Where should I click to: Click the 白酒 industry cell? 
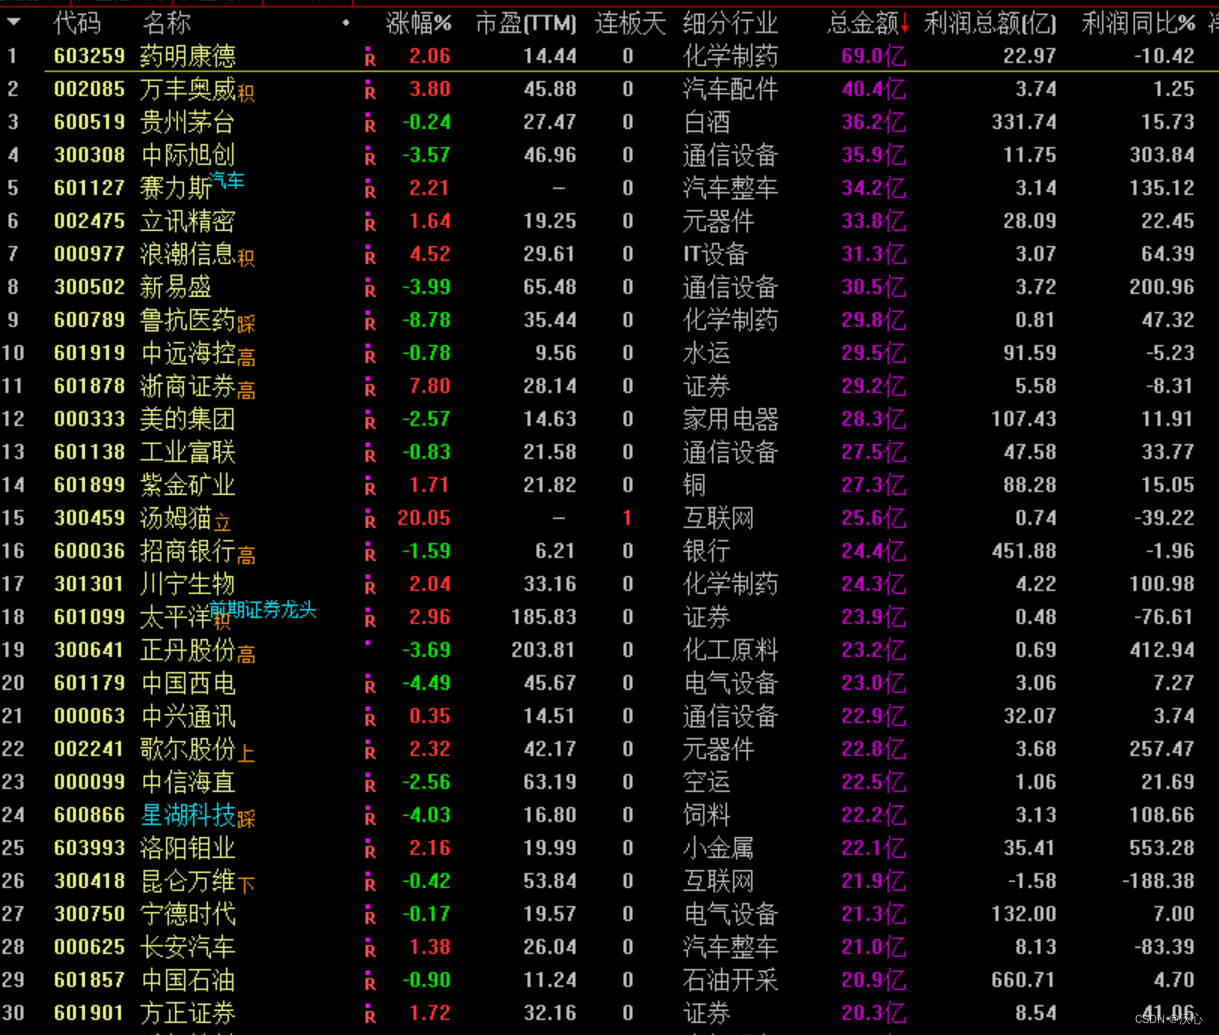pos(707,122)
